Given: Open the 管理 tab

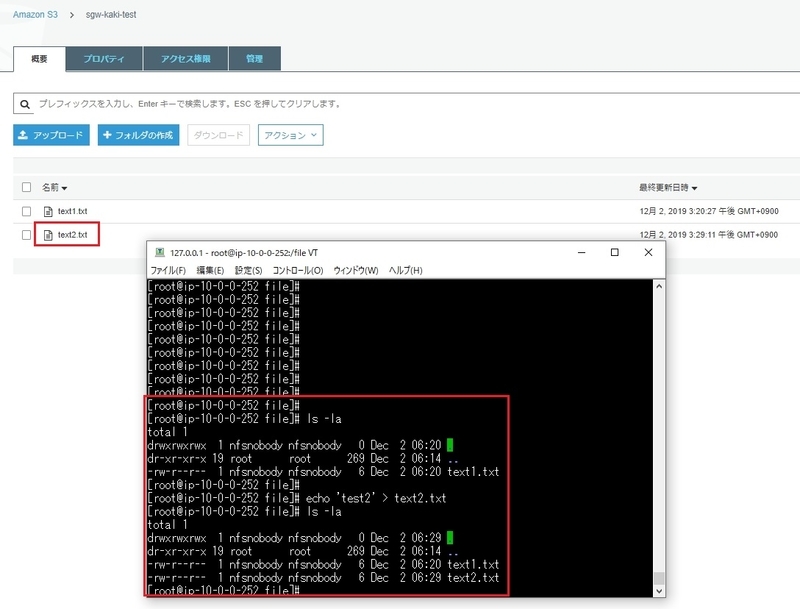Looking at the screenshot, I should (255, 59).
